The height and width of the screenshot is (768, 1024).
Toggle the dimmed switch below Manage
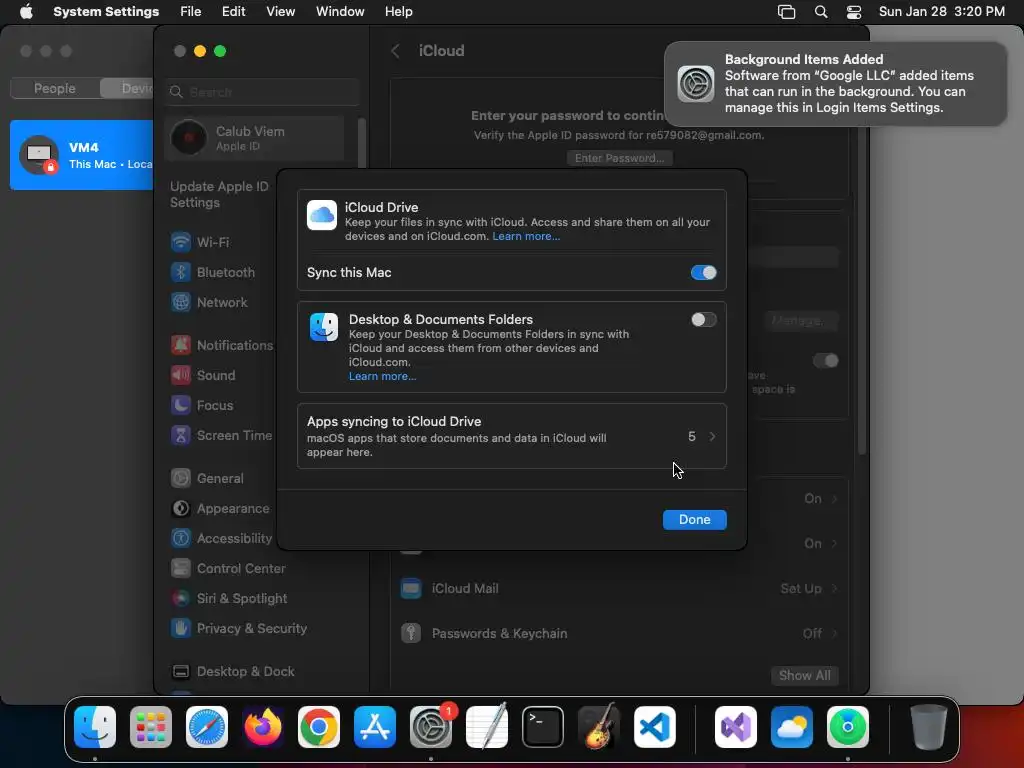pos(825,360)
